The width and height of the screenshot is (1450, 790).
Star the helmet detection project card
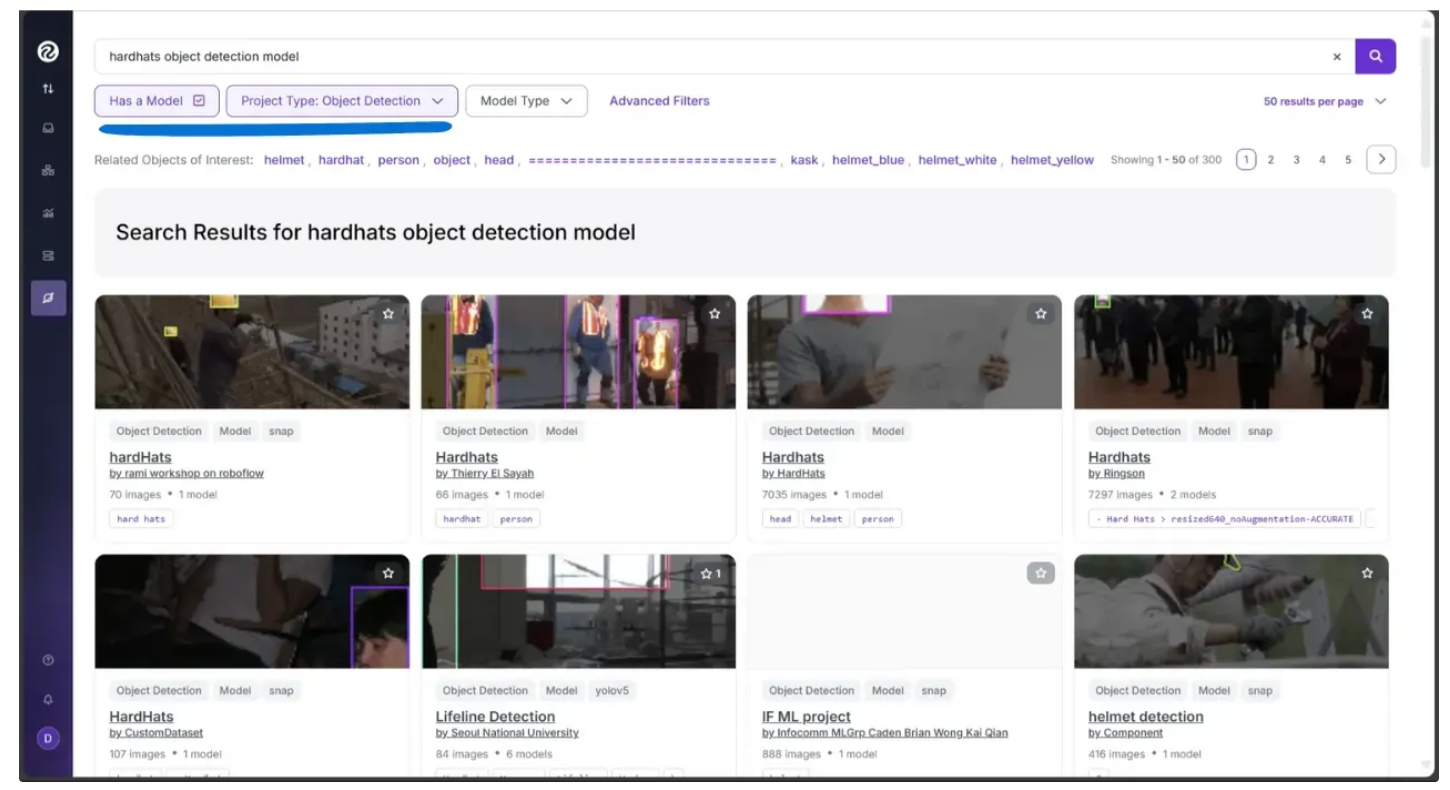coord(1367,573)
